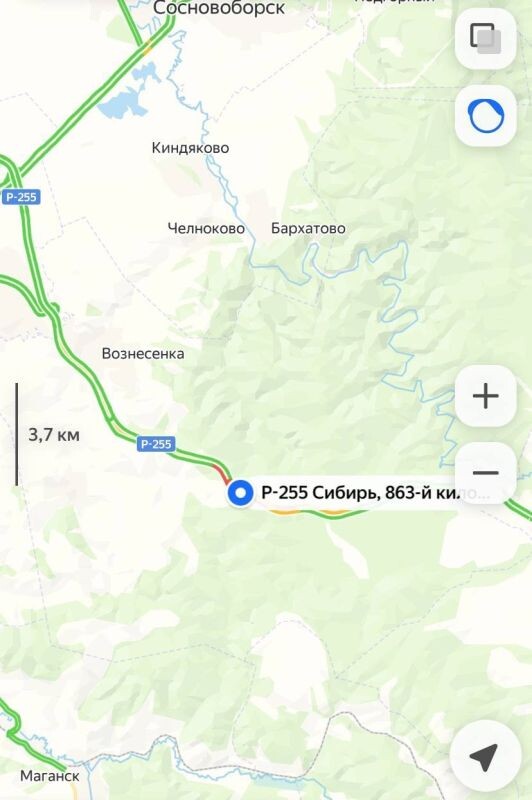
Task: Tap the blue Alice assistant circle icon
Action: (x=486, y=116)
